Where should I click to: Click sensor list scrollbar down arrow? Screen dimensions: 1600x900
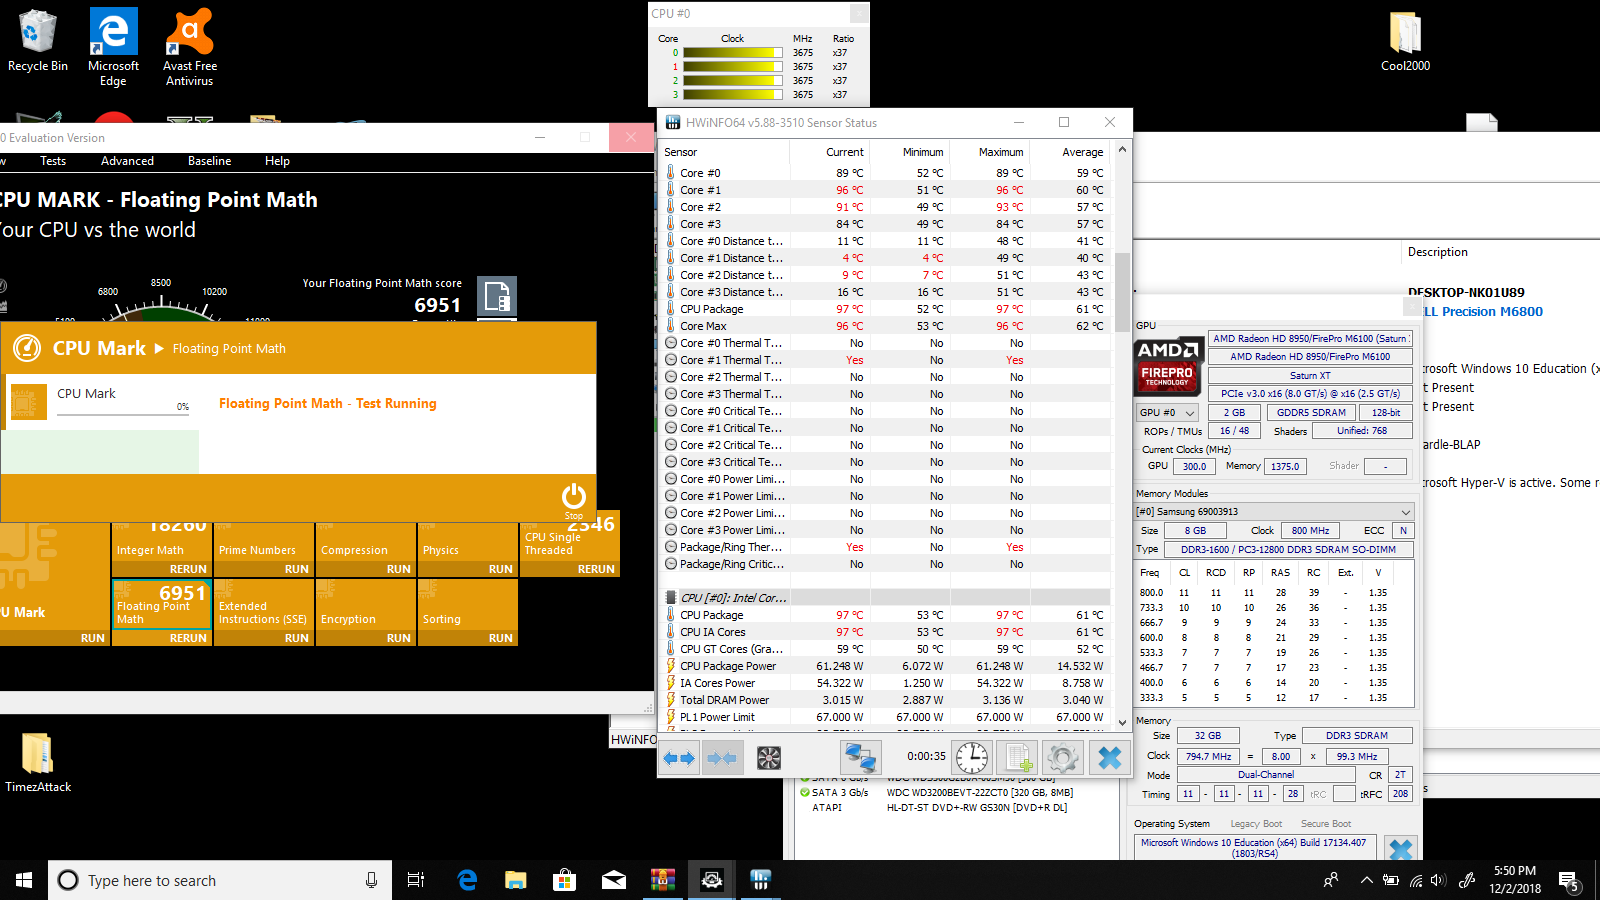coord(1122,721)
